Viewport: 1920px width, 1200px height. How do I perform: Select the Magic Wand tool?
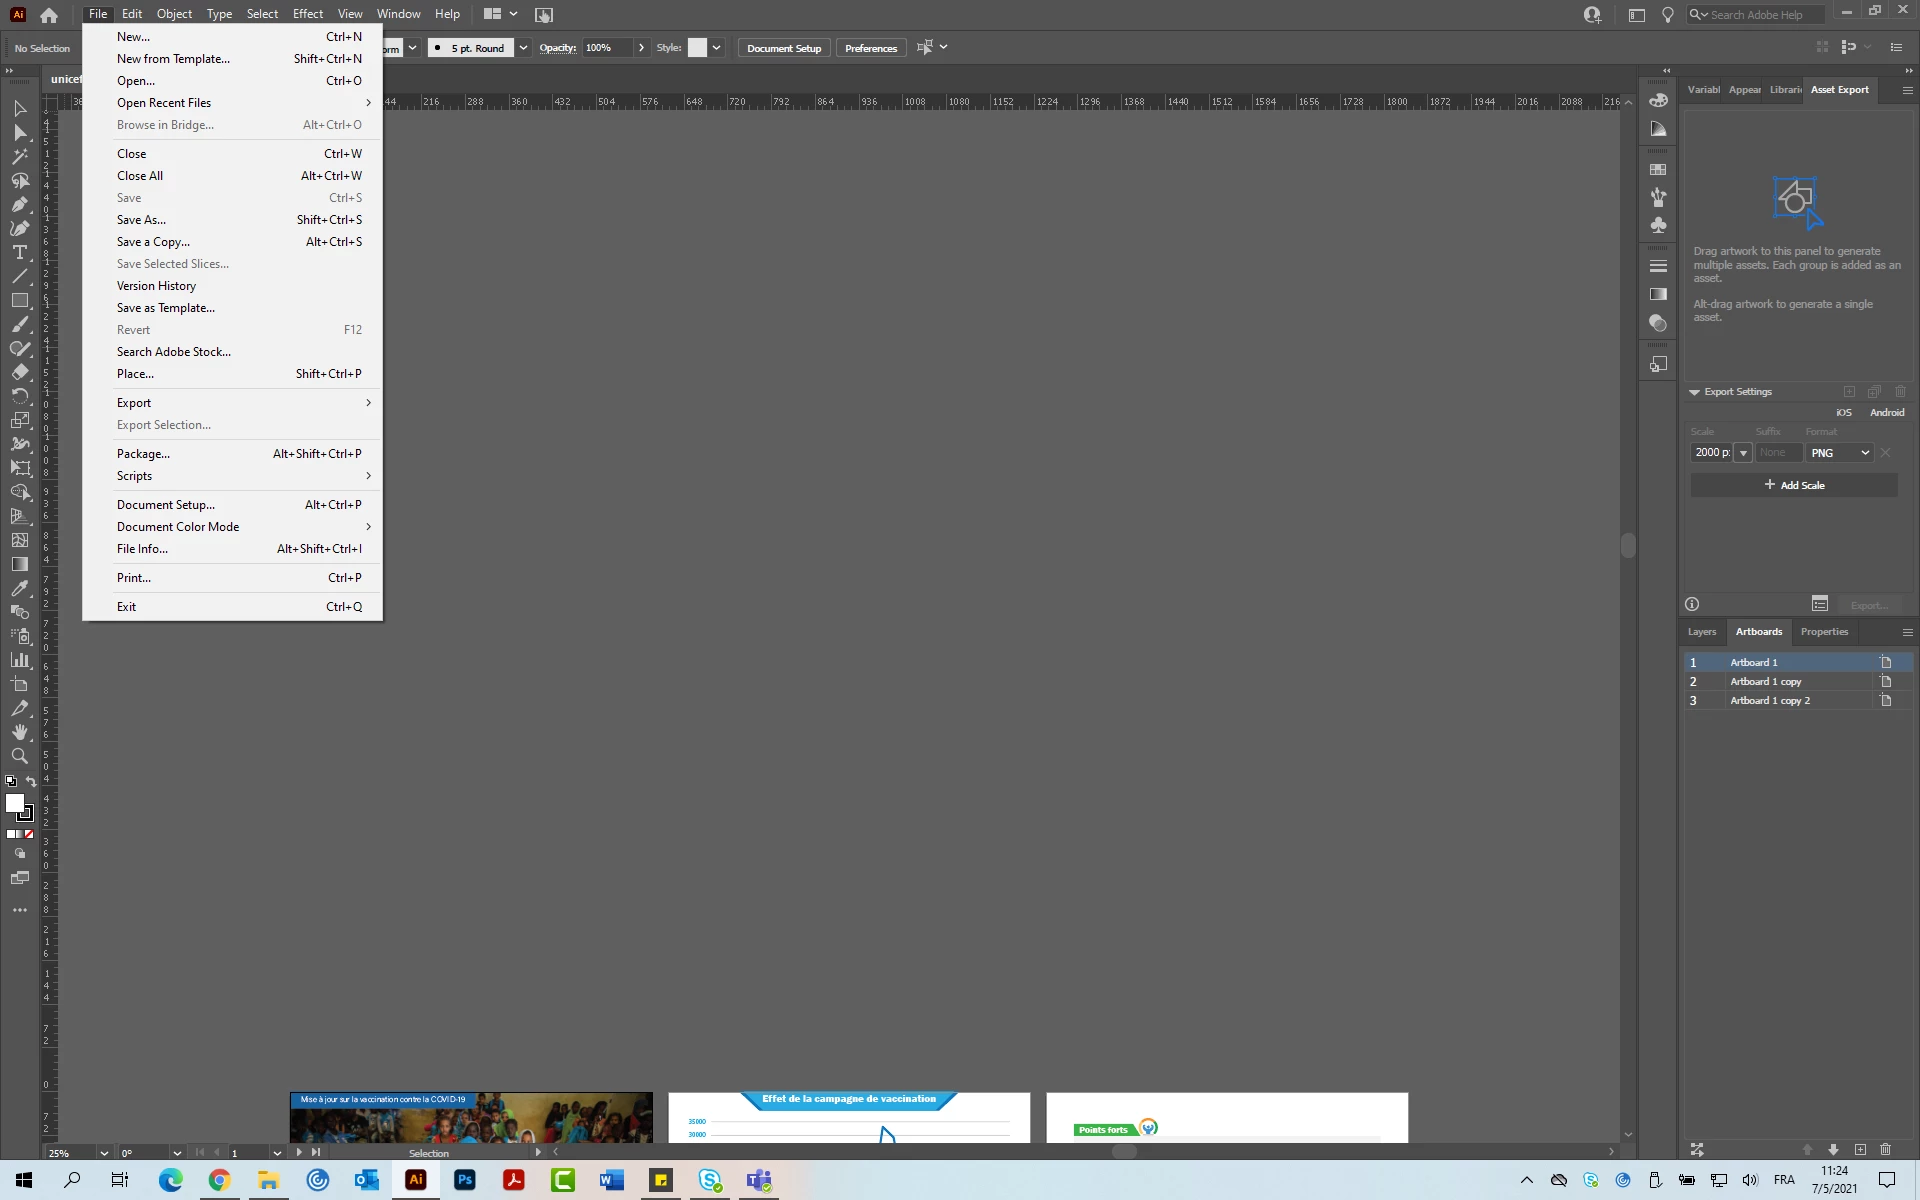[x=19, y=157]
